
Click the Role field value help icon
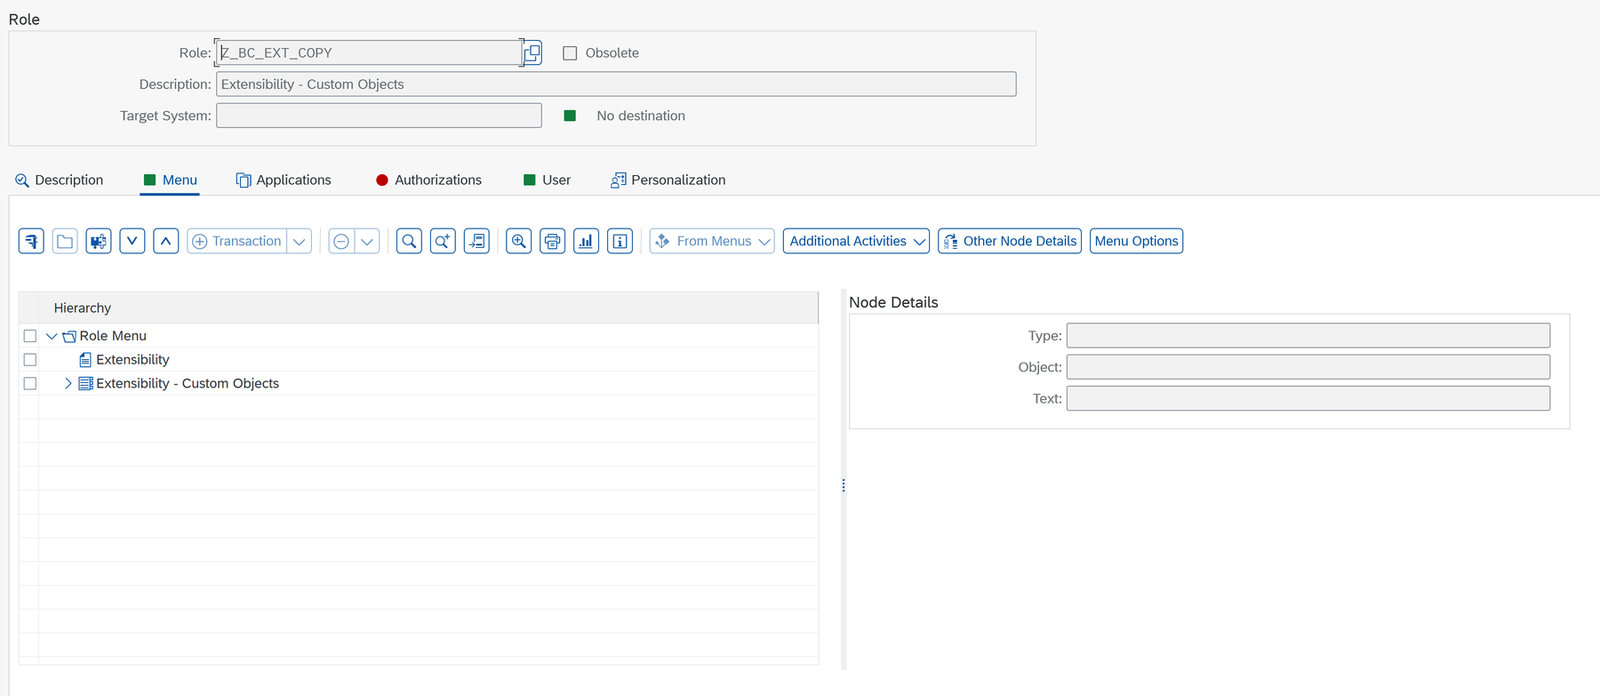click(x=533, y=53)
